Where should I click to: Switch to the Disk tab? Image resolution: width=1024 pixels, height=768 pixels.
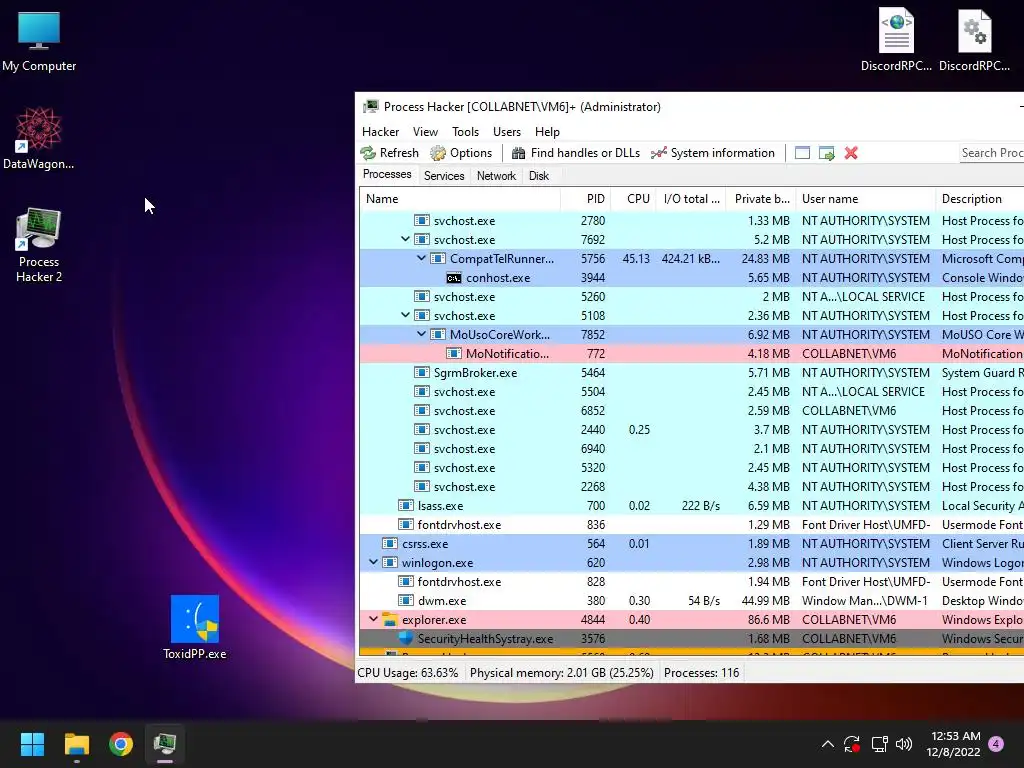pyautogui.click(x=539, y=176)
